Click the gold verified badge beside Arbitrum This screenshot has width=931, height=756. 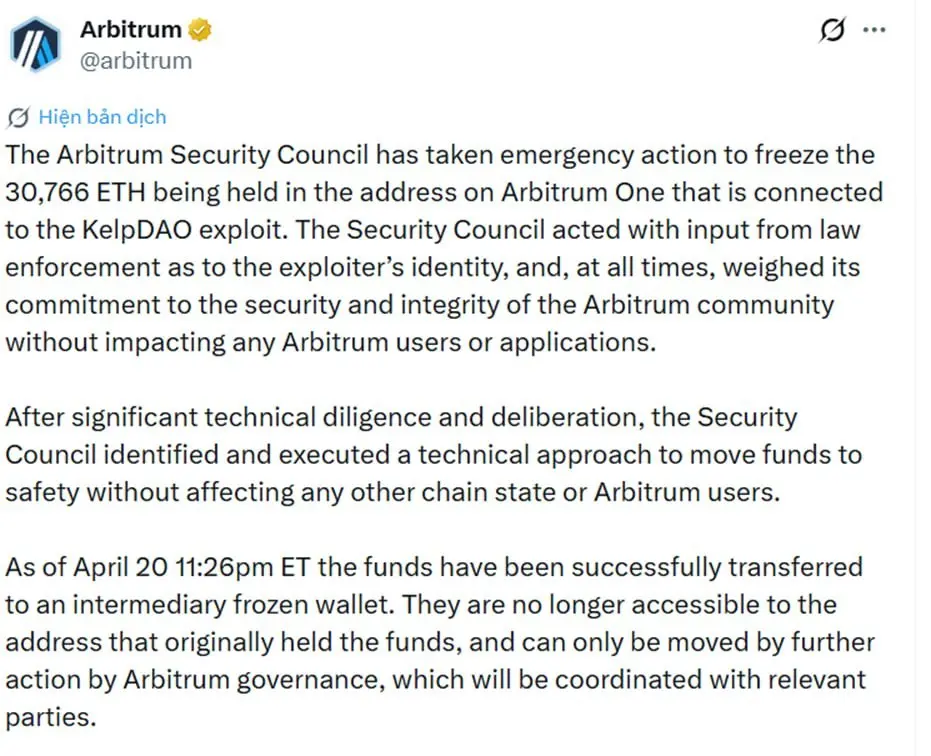pos(200,30)
